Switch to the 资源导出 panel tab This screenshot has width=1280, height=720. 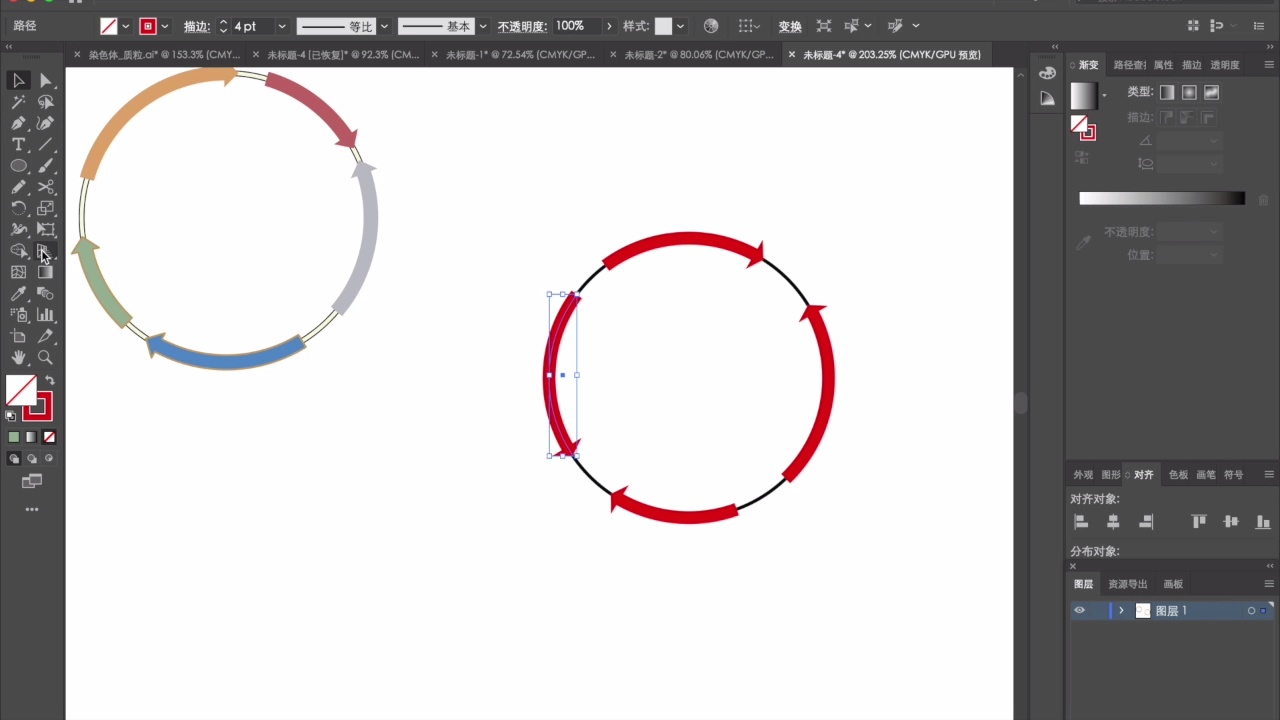tap(1127, 584)
